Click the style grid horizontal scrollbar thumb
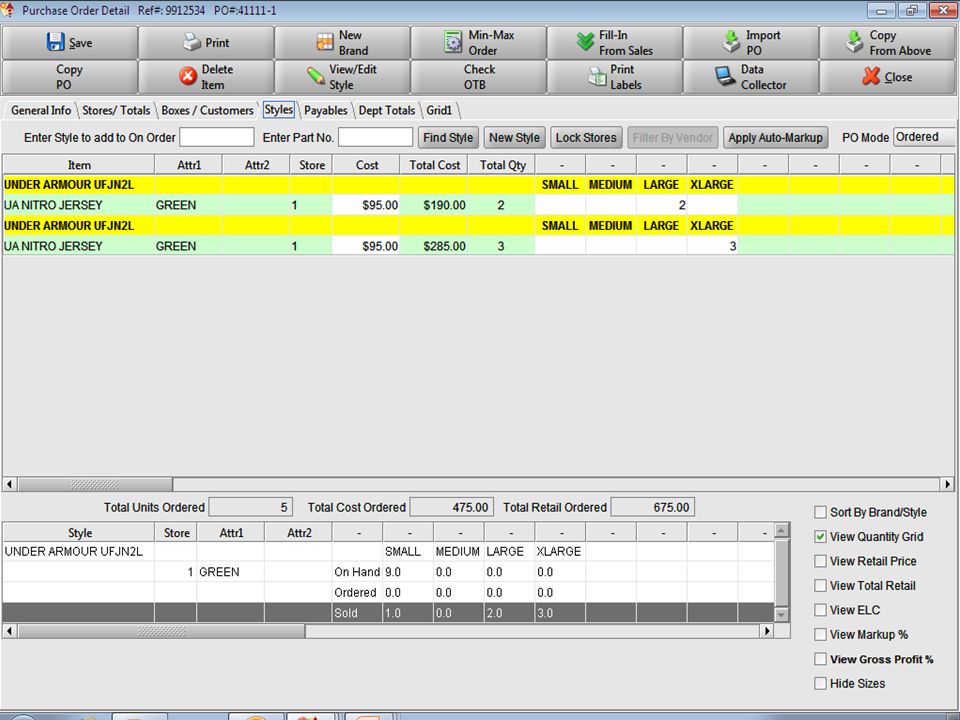 (161, 631)
